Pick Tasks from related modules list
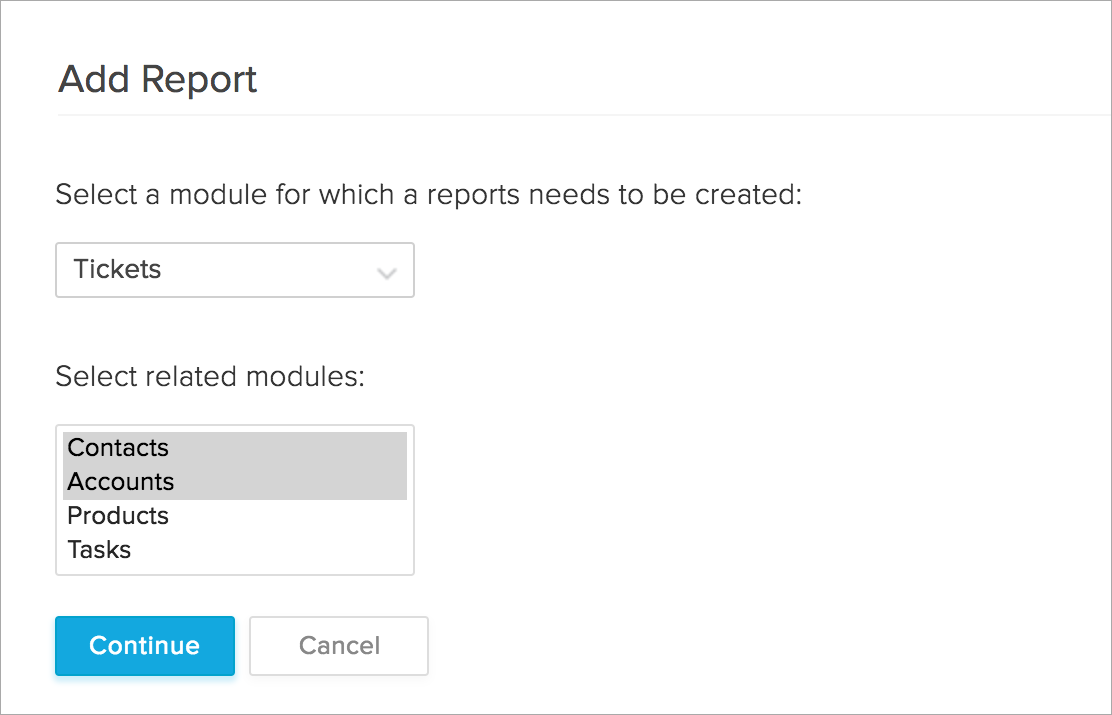 click(x=99, y=550)
